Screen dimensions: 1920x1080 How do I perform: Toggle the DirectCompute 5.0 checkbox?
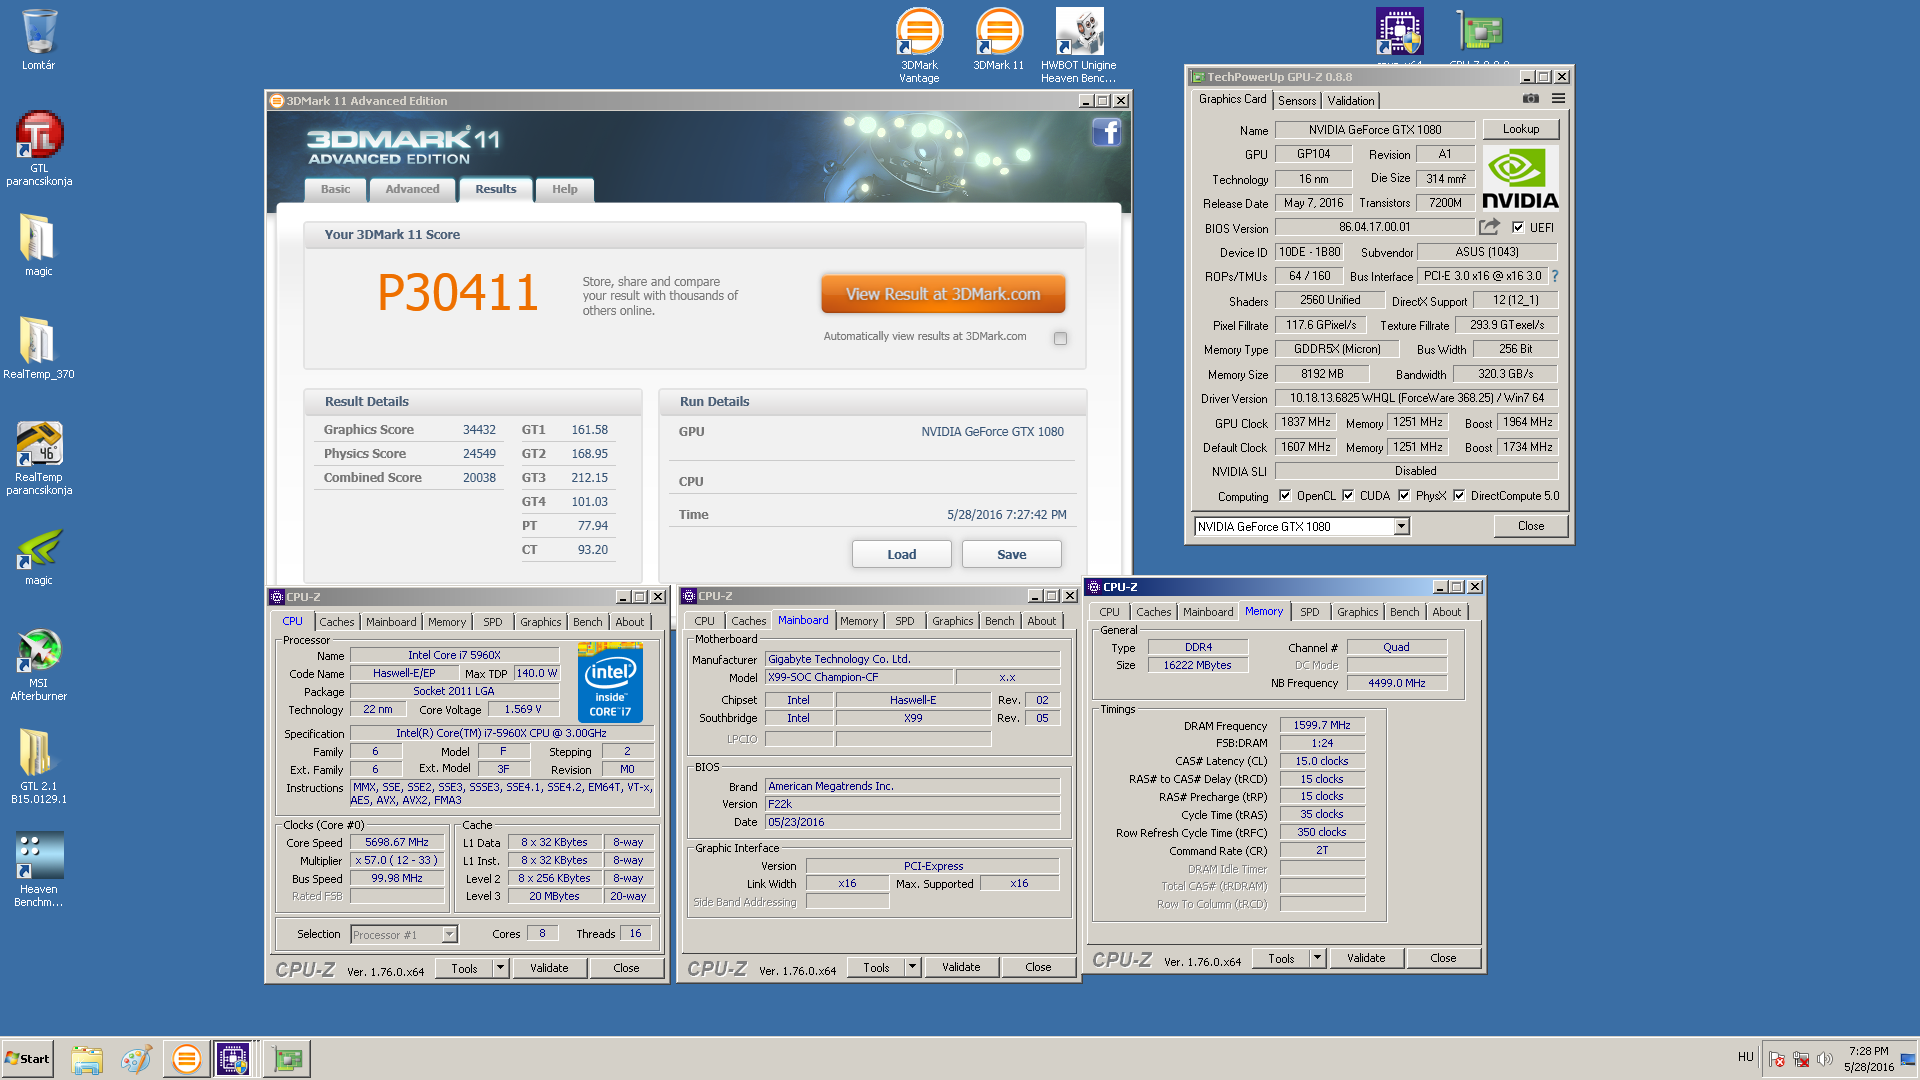click(1459, 496)
